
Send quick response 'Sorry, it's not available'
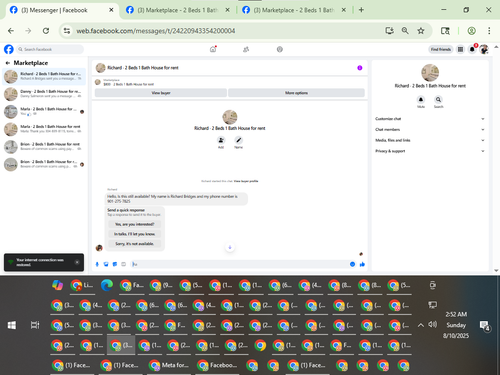pyautogui.click(x=134, y=244)
